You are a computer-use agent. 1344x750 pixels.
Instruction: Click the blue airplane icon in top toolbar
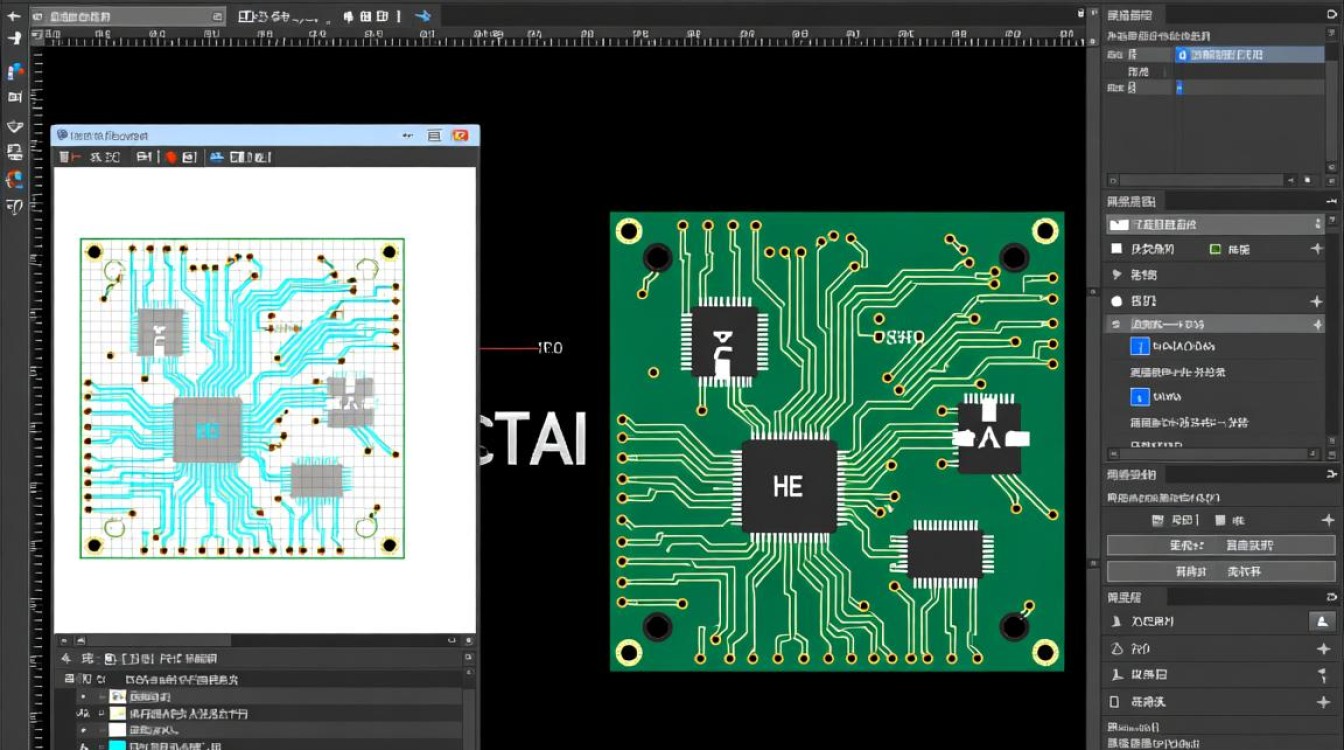point(423,16)
